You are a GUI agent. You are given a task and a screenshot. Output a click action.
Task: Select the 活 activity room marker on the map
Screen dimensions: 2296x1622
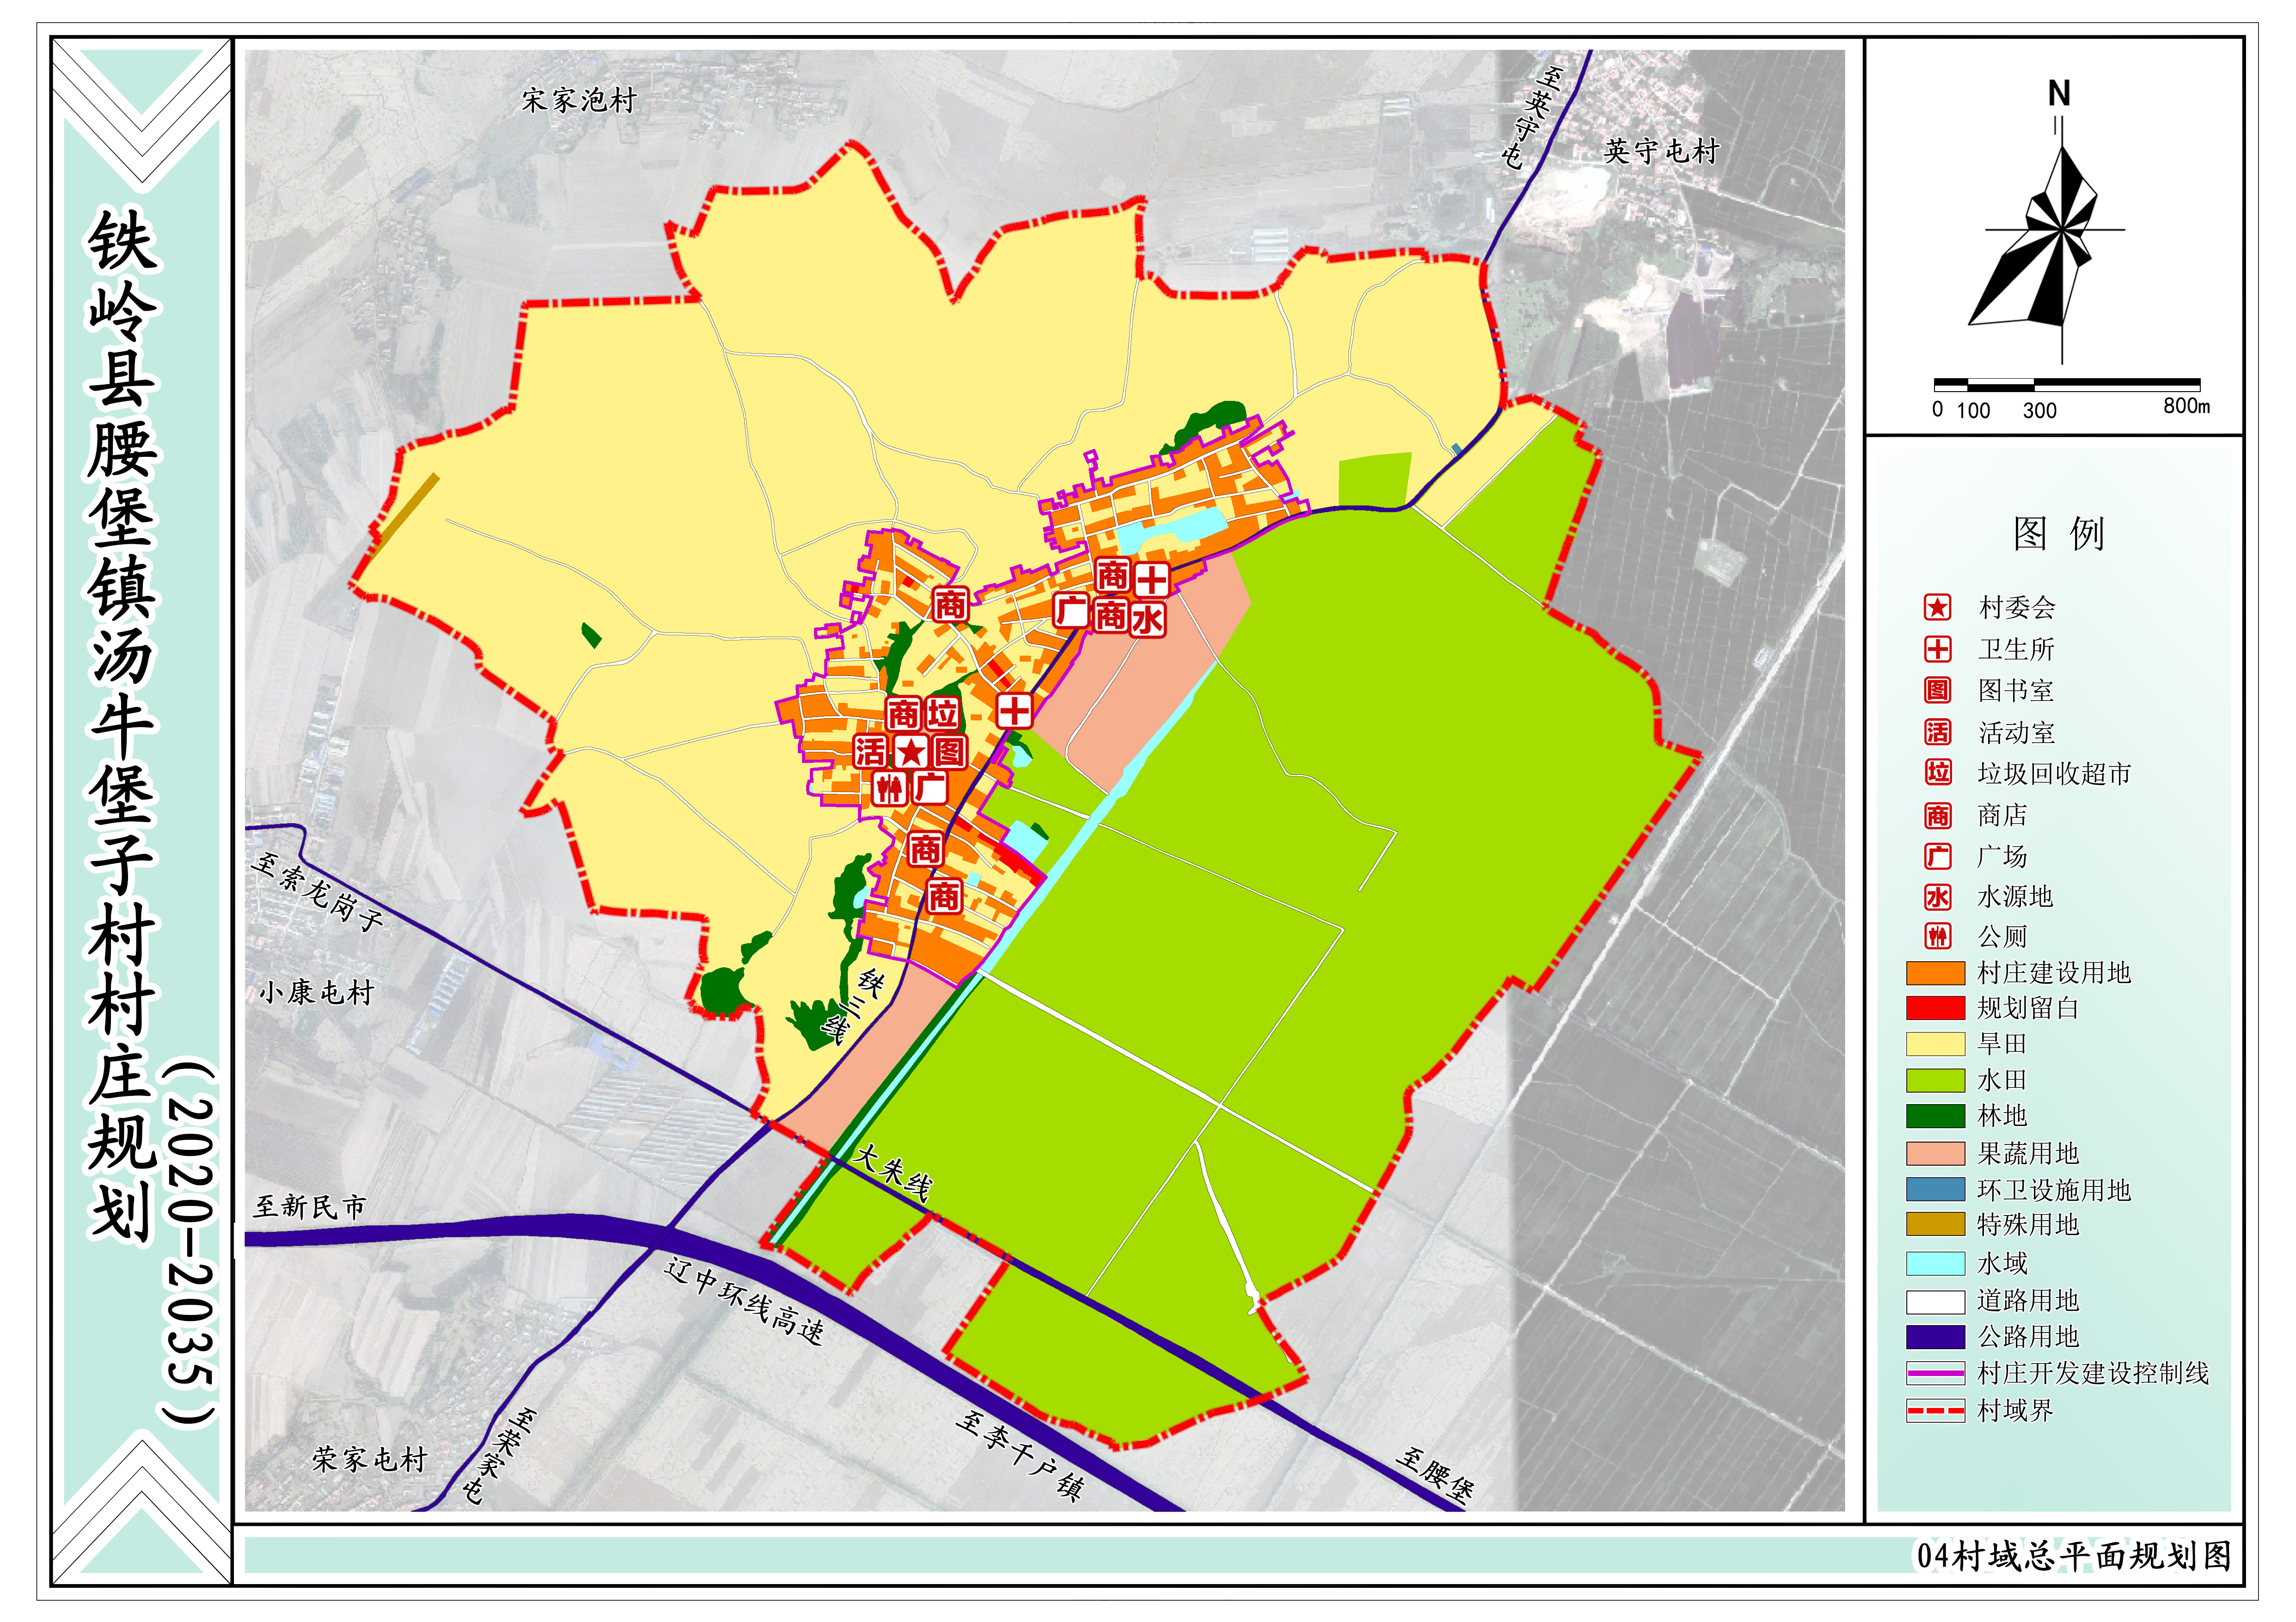coord(871,752)
